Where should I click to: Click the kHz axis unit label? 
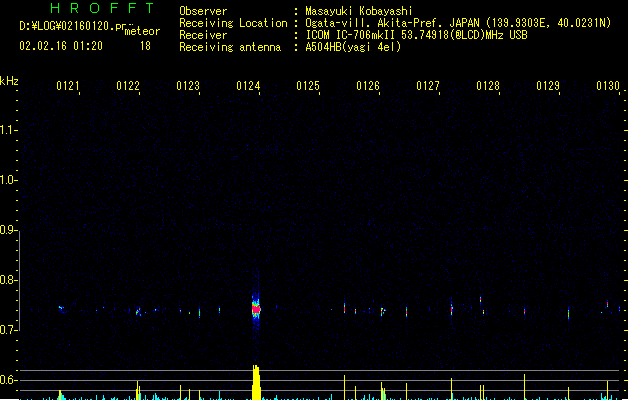[x=9, y=81]
